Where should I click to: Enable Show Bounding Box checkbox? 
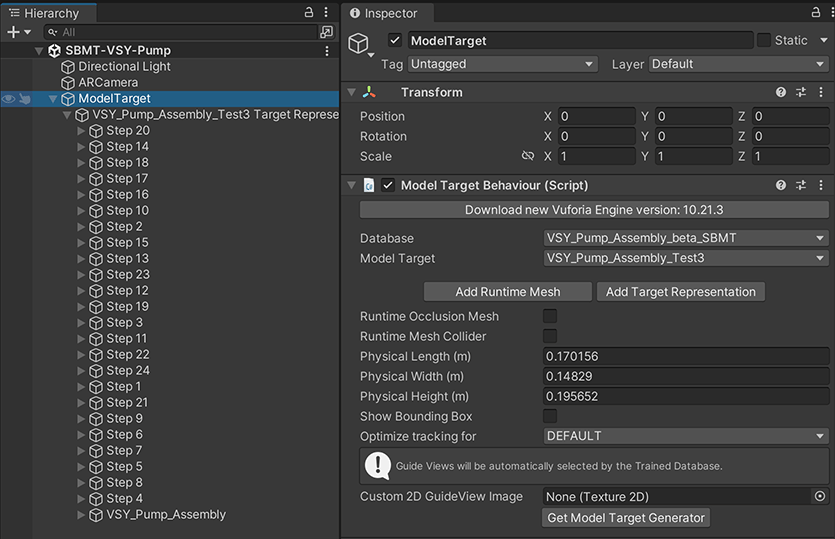[550, 416]
